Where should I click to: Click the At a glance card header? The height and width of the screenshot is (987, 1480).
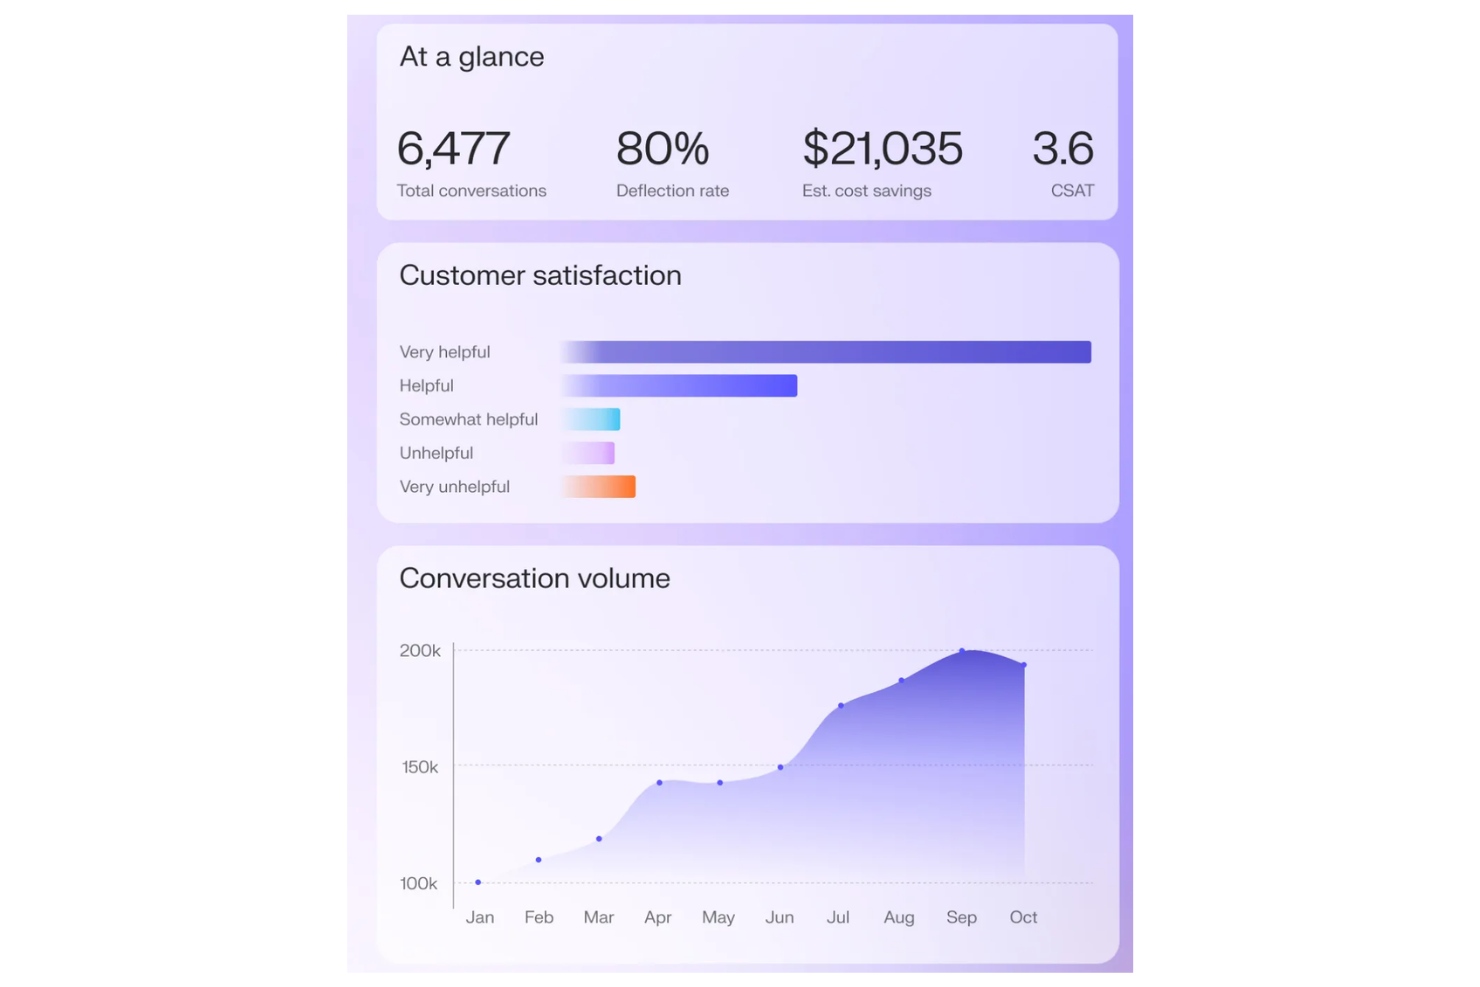click(x=471, y=57)
